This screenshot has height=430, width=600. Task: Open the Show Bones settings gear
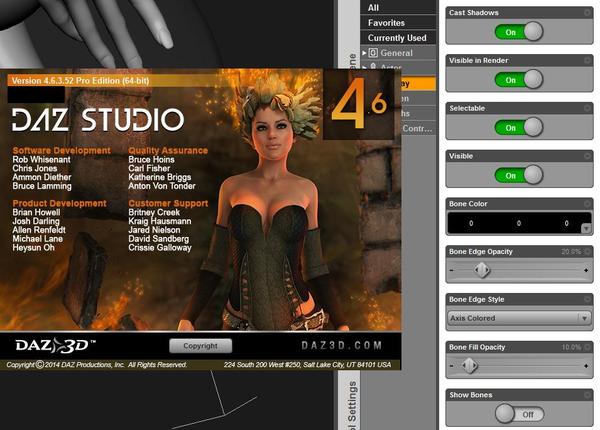click(587, 395)
